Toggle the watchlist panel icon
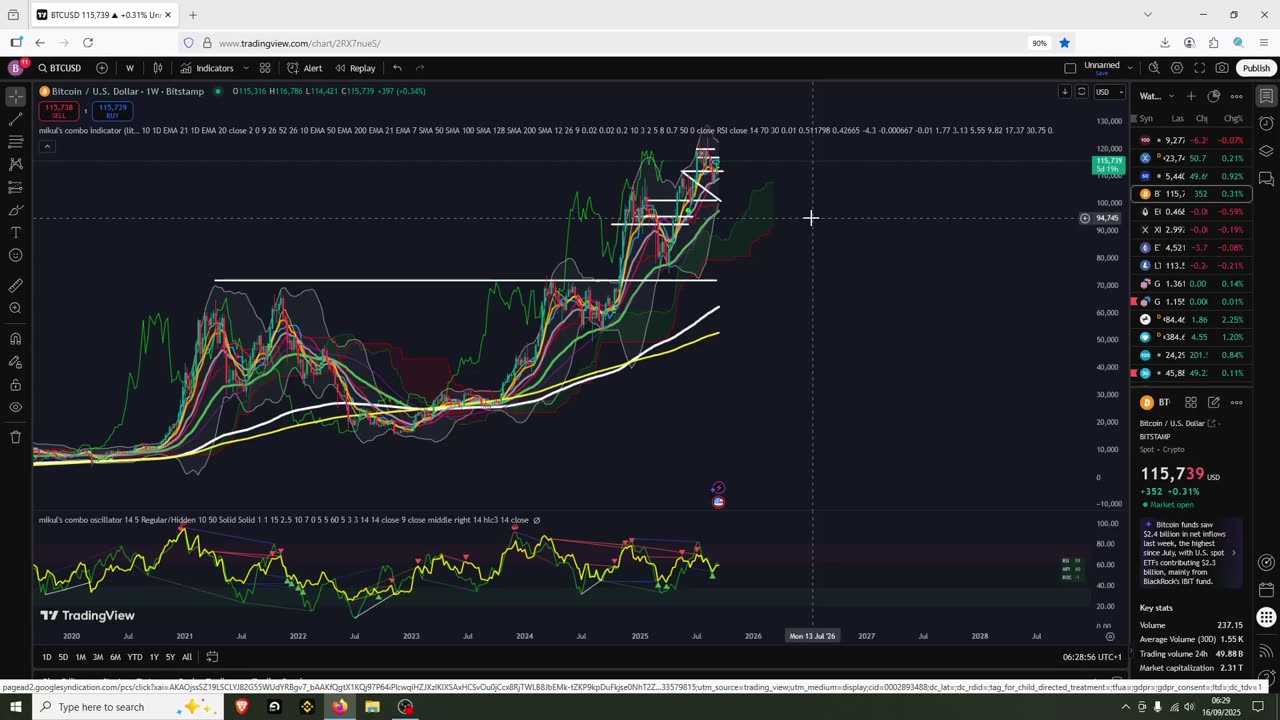 coord(1266,96)
